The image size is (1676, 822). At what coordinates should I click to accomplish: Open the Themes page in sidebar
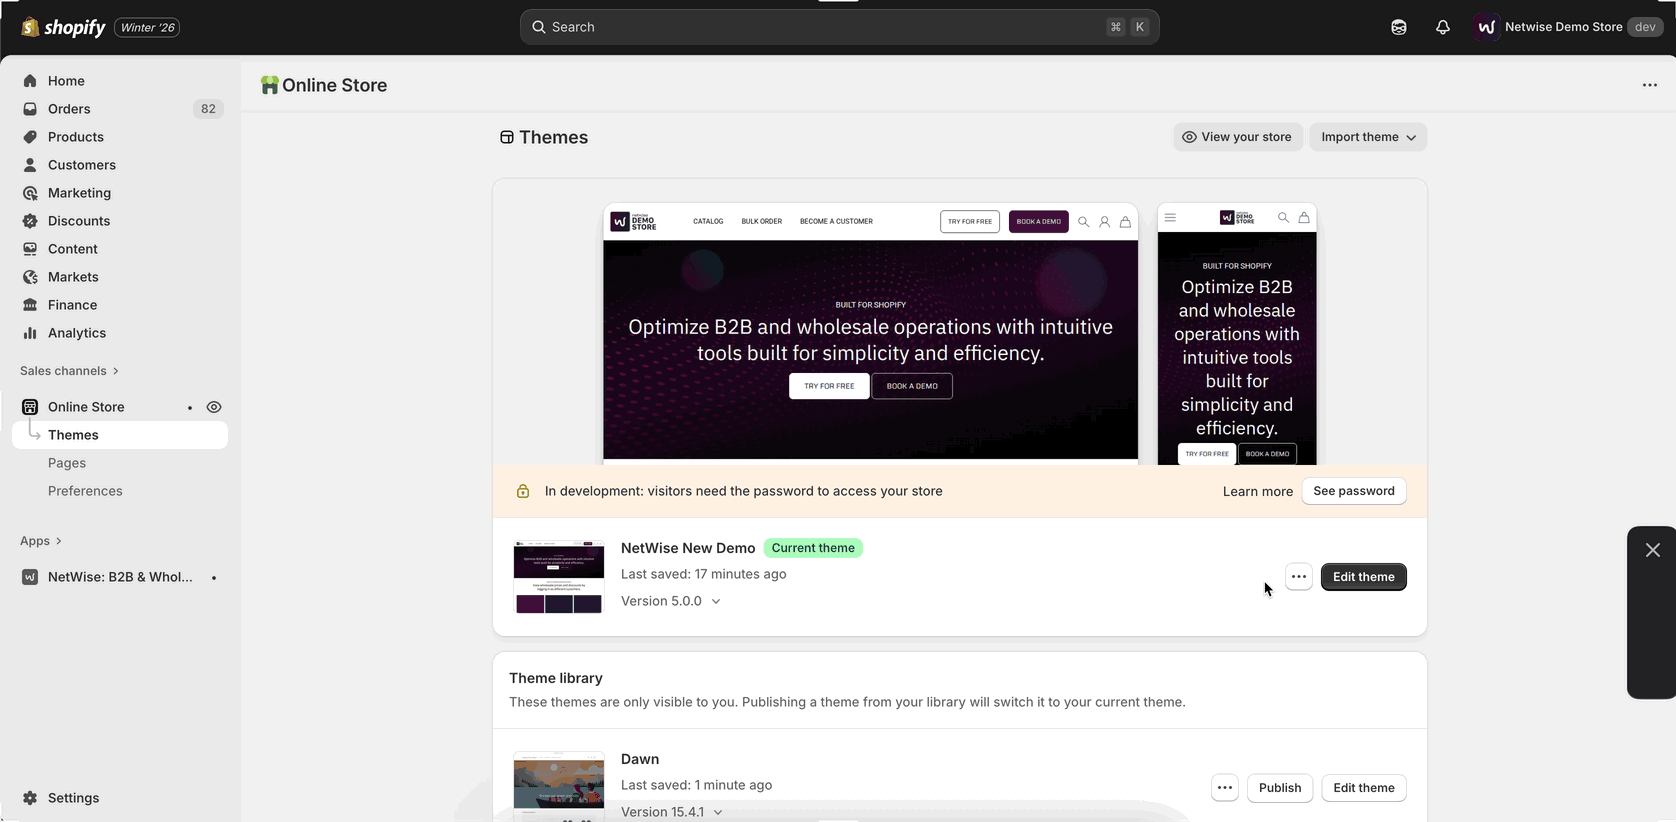tap(120, 435)
